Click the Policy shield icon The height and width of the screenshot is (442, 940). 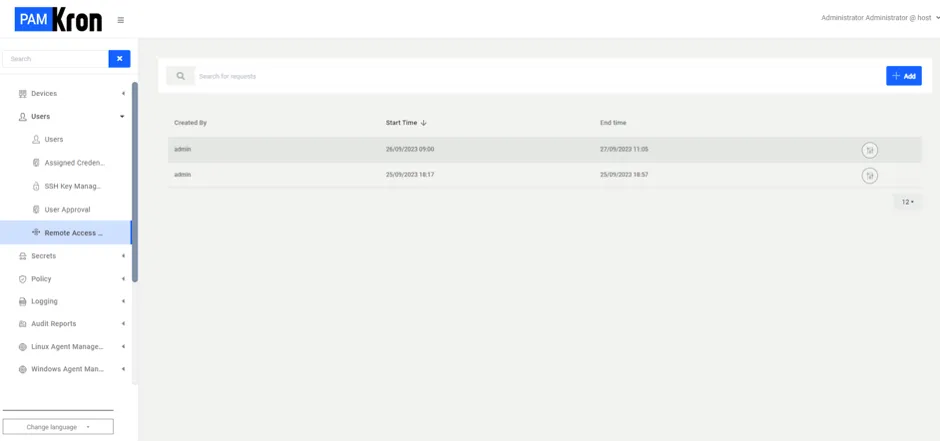coord(23,279)
